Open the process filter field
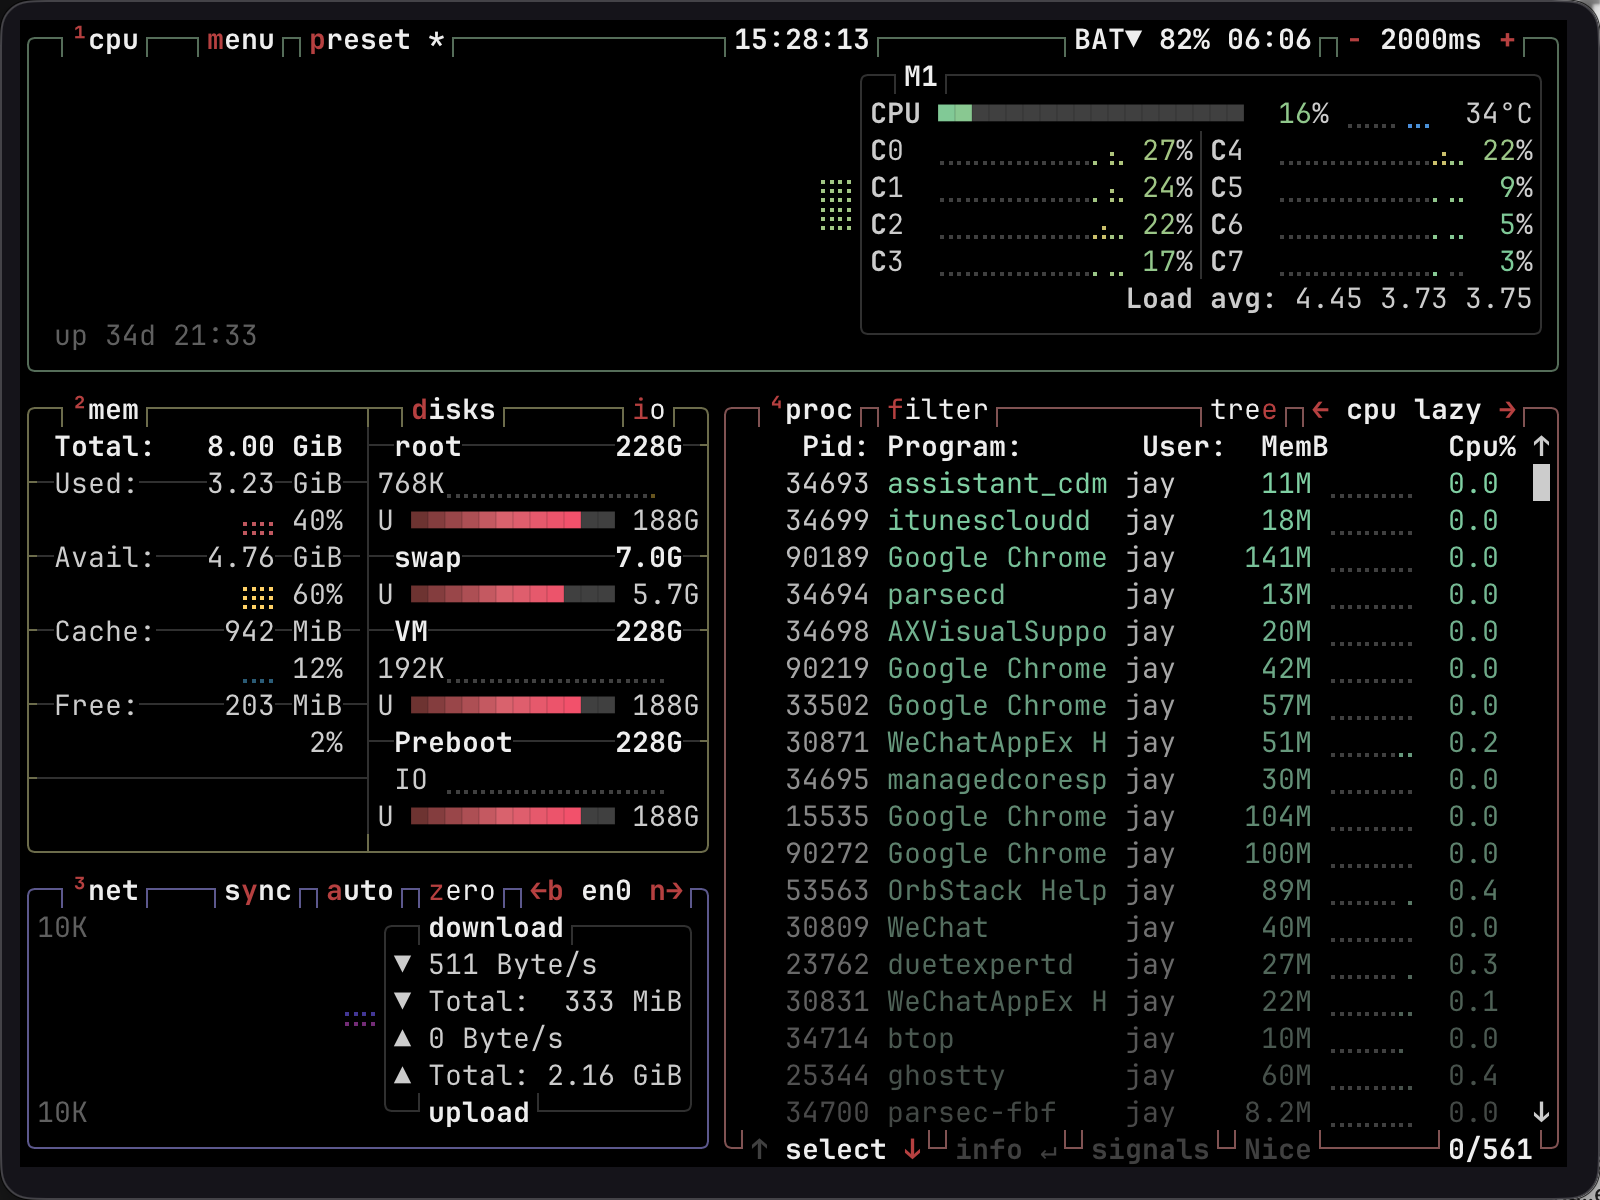 tap(937, 410)
